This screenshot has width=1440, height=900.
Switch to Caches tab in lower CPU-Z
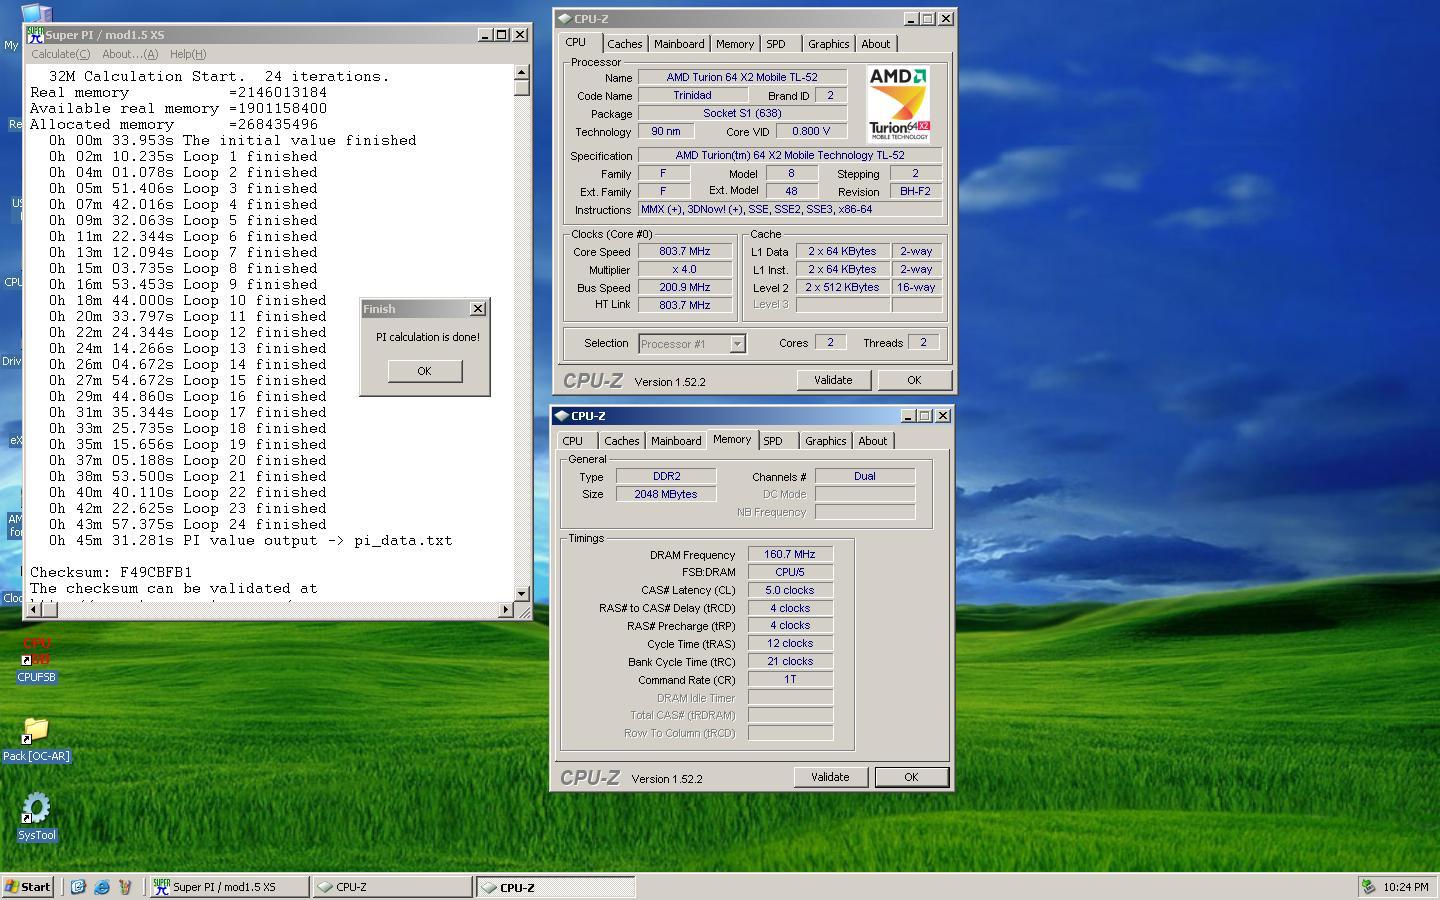pyautogui.click(x=622, y=441)
